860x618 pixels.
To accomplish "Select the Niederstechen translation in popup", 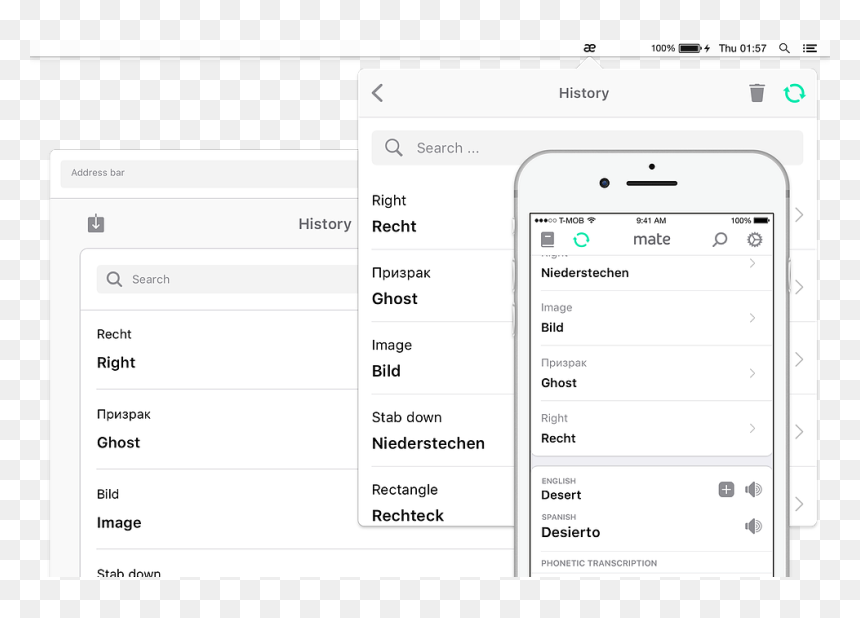I will [428, 443].
